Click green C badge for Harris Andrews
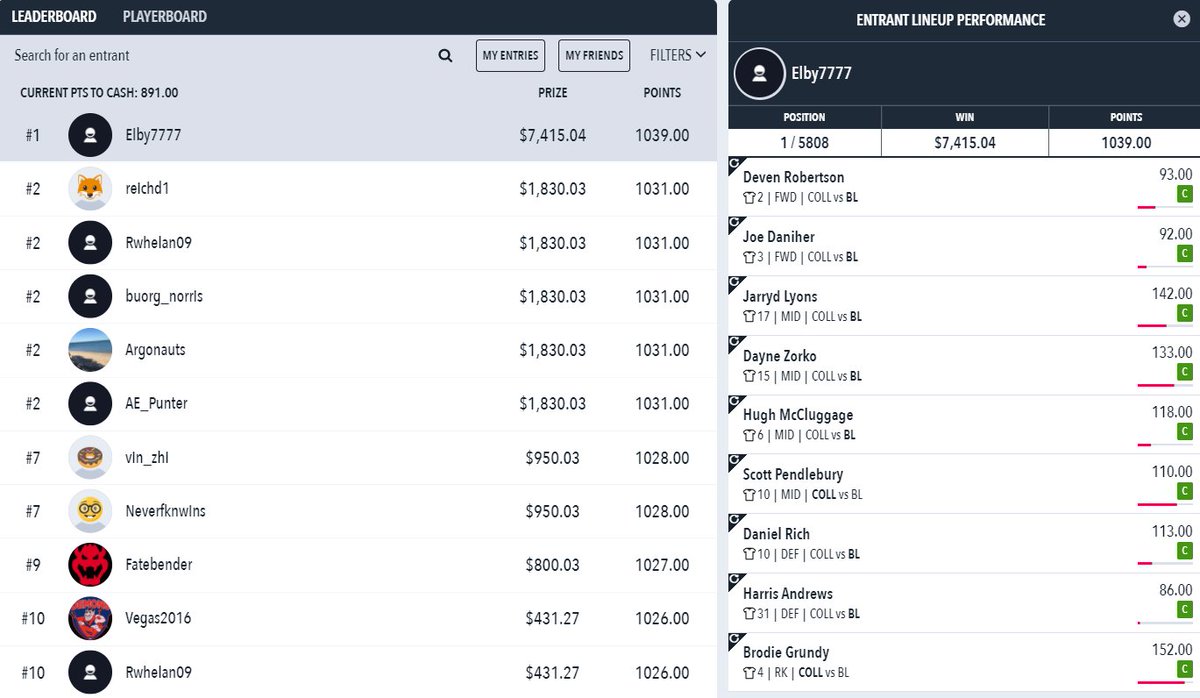The width and height of the screenshot is (1200, 698). point(1185,610)
